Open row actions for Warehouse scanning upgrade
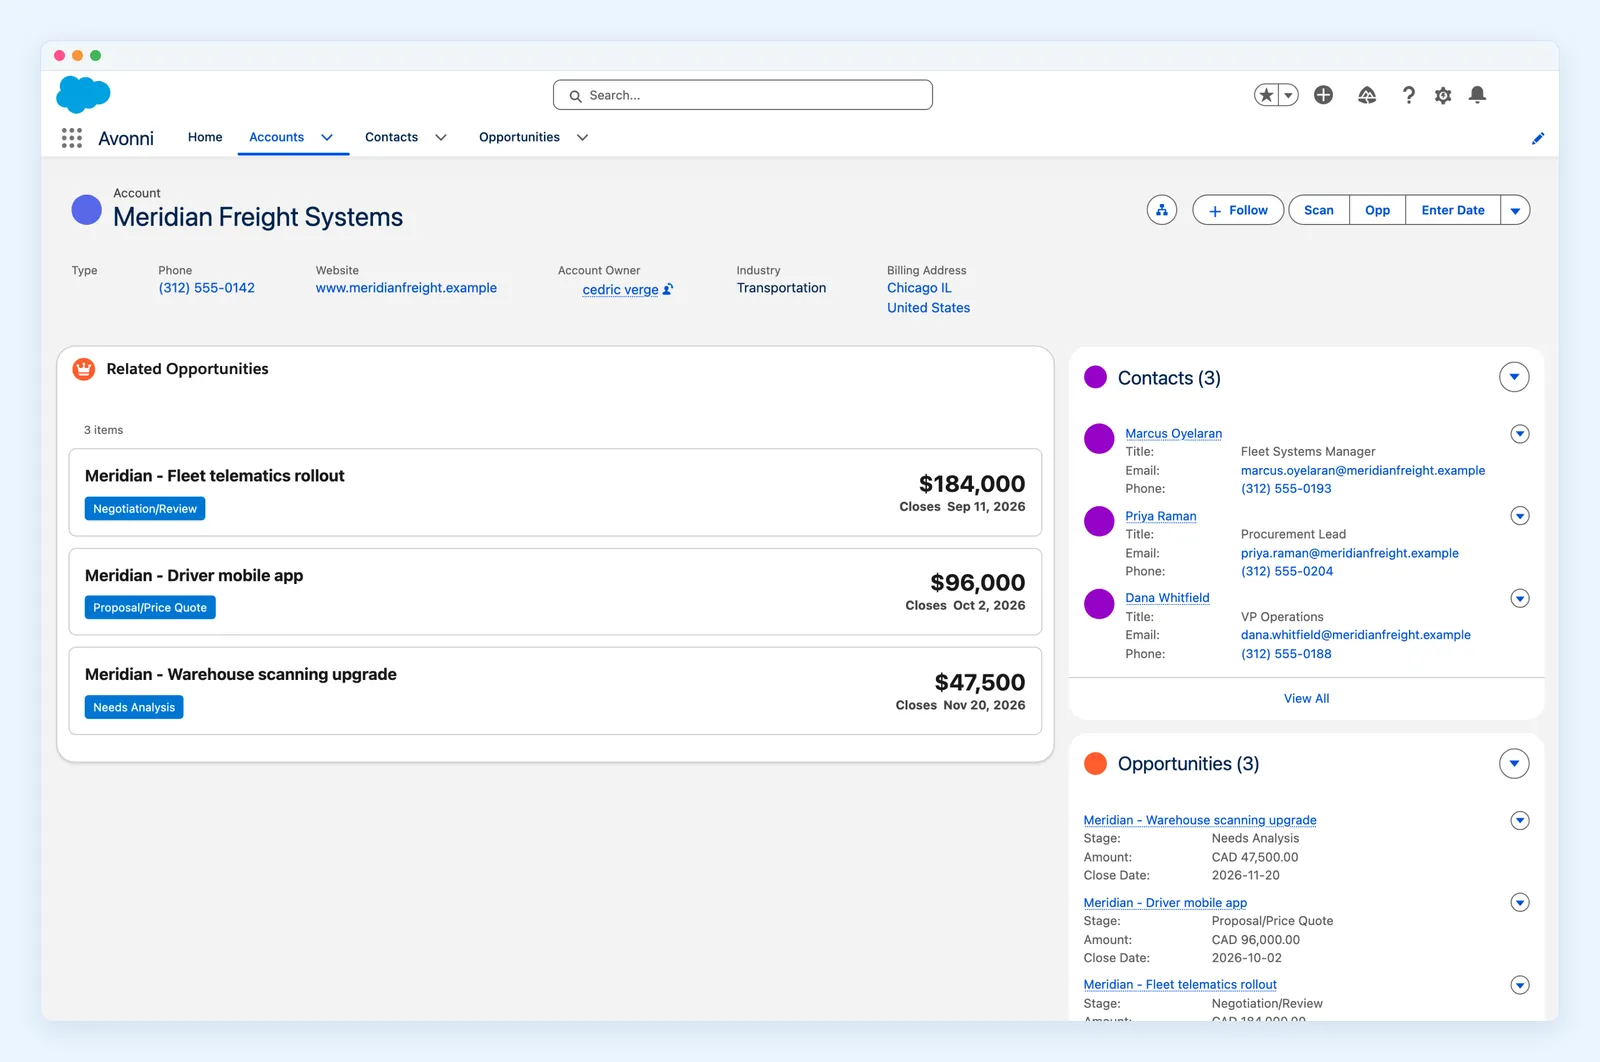This screenshot has width=1600, height=1062. pyautogui.click(x=1520, y=820)
